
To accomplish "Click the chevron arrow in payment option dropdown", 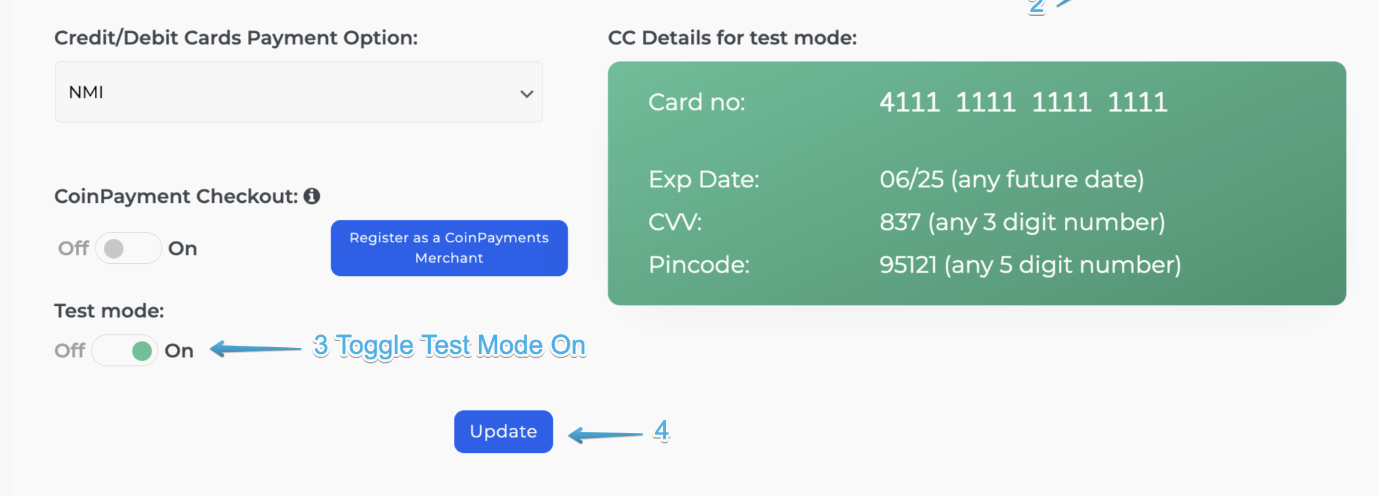I will point(526,93).
